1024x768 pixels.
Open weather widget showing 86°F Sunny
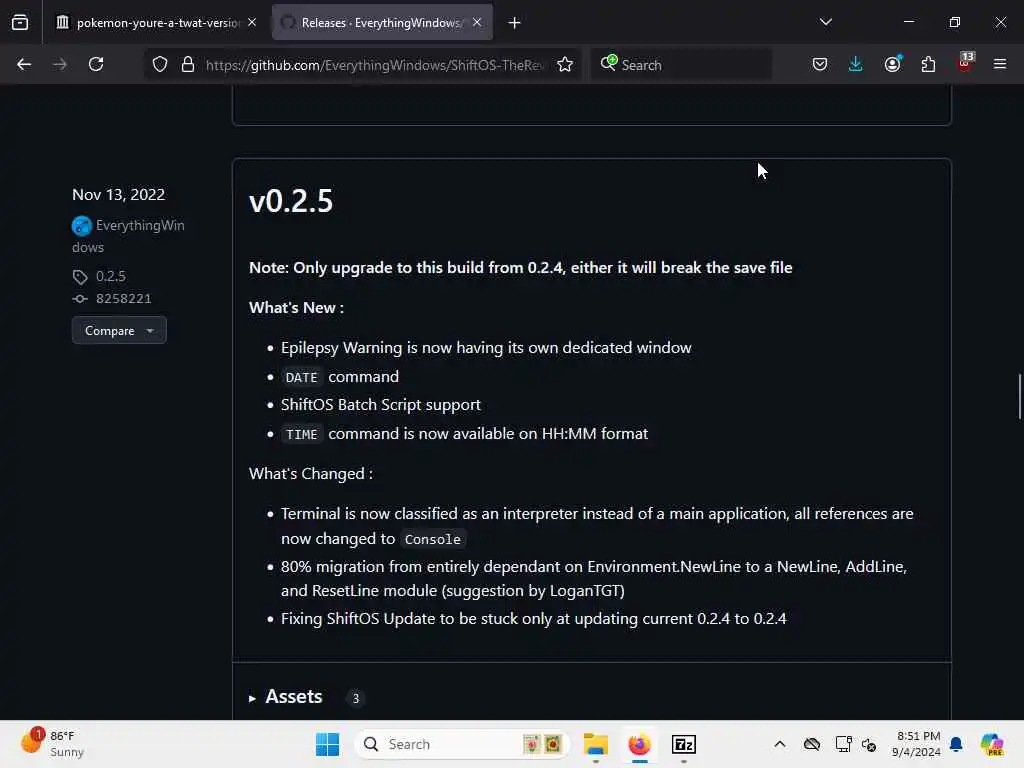click(54, 744)
